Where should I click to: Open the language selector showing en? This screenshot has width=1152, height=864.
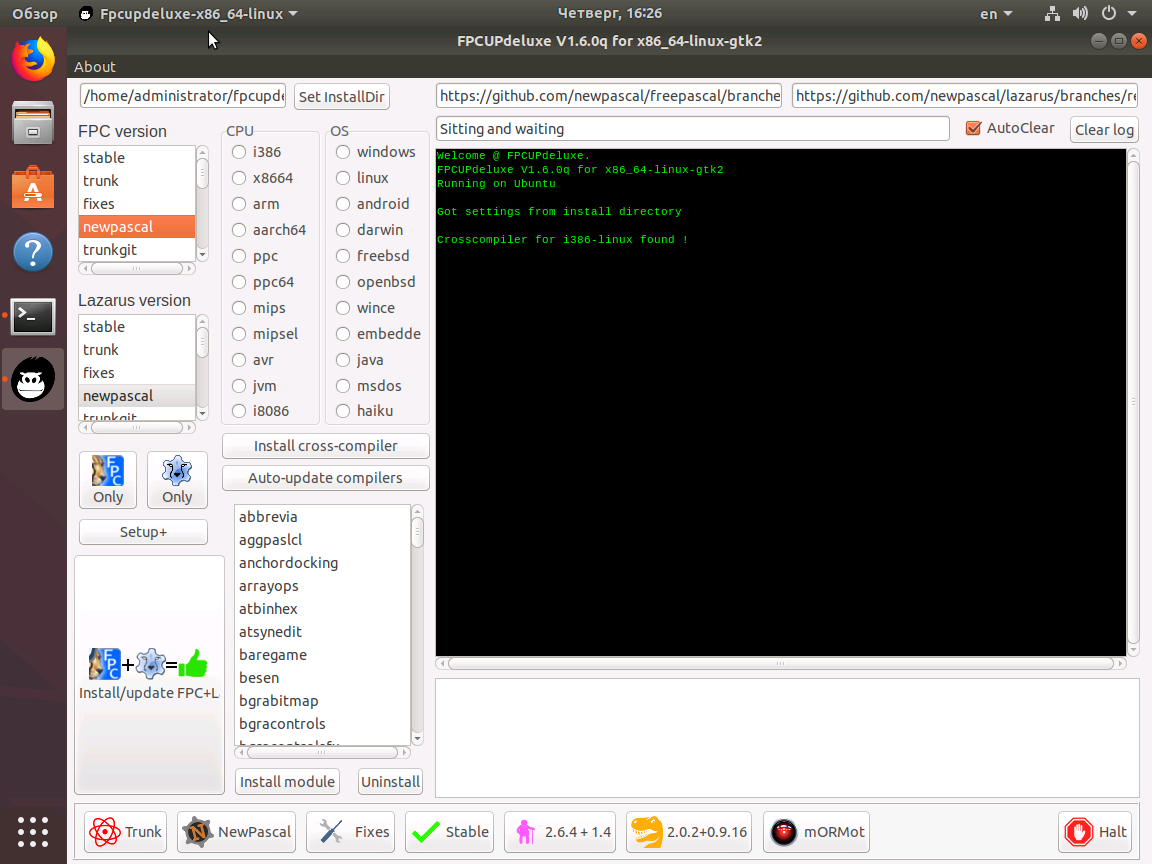click(993, 13)
